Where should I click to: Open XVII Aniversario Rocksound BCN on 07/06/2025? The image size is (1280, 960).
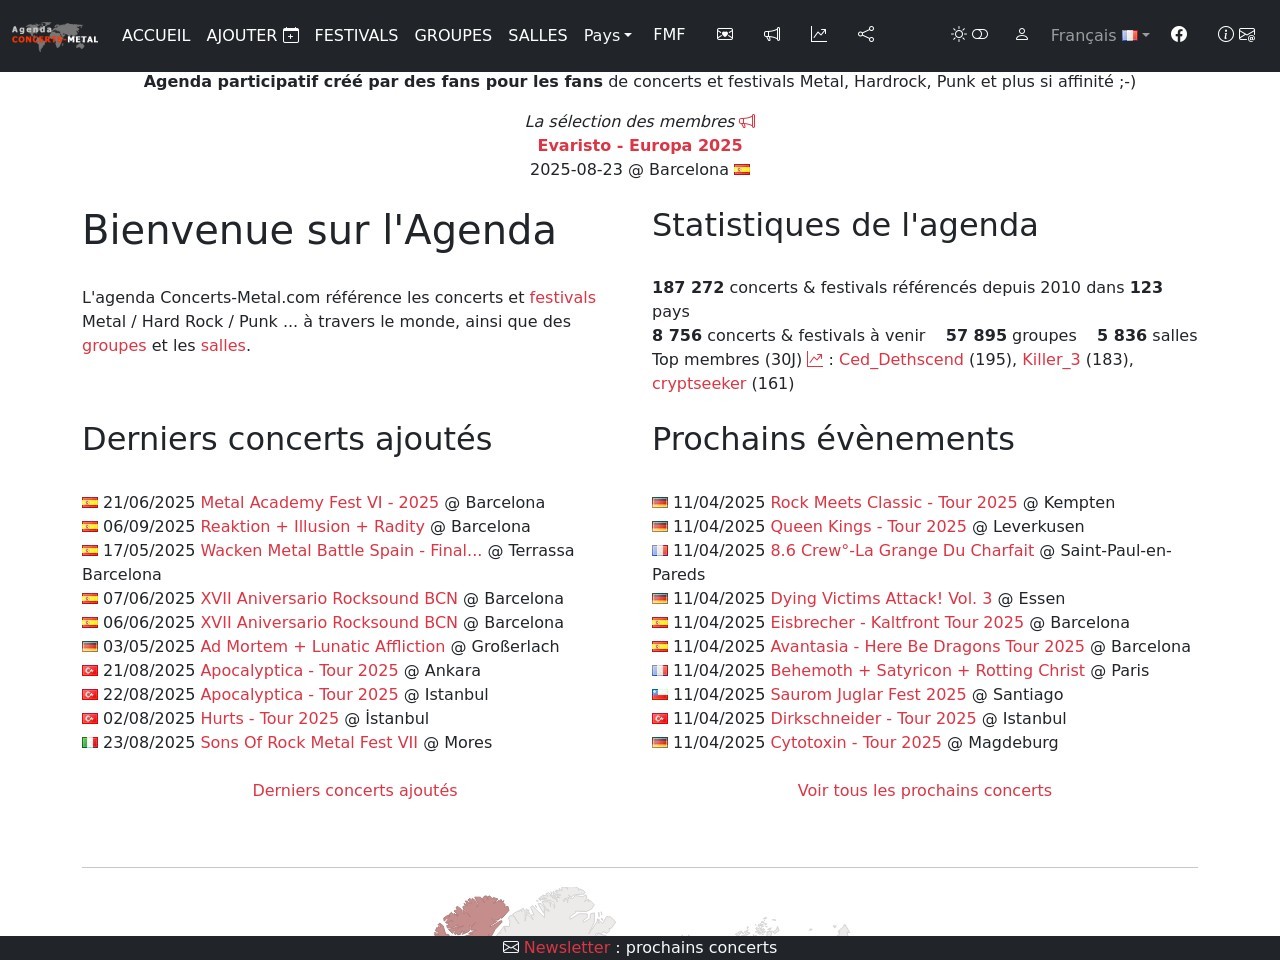329,598
